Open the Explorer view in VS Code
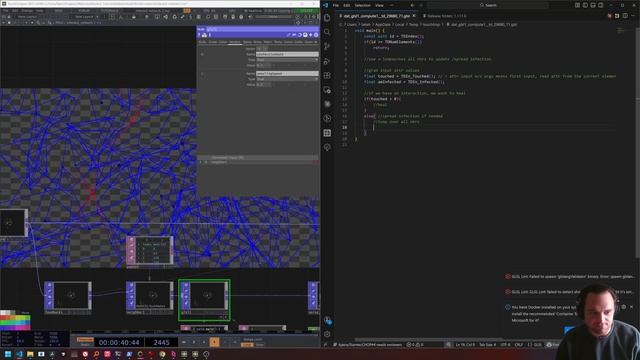The image size is (640, 360). (327, 18)
